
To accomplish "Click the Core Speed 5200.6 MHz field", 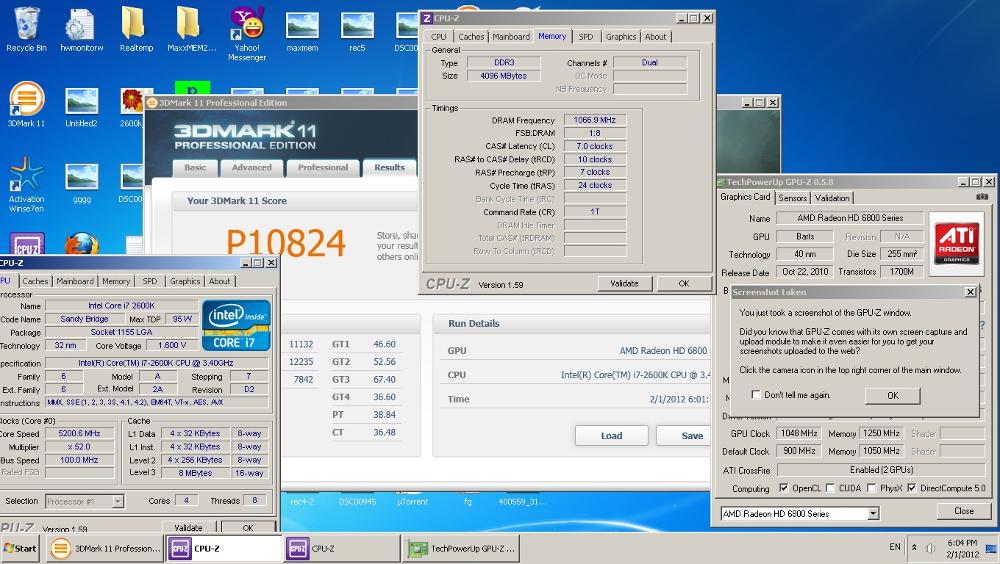I will click(x=80, y=433).
